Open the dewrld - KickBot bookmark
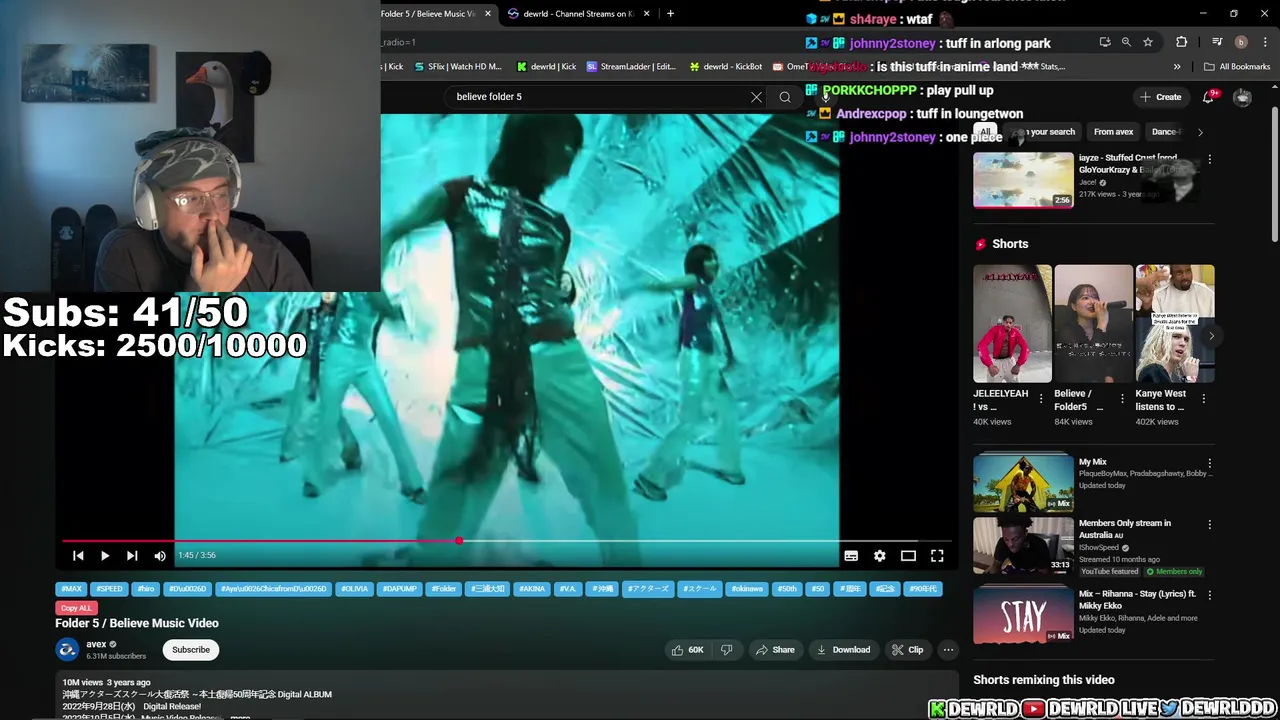 (x=725, y=67)
